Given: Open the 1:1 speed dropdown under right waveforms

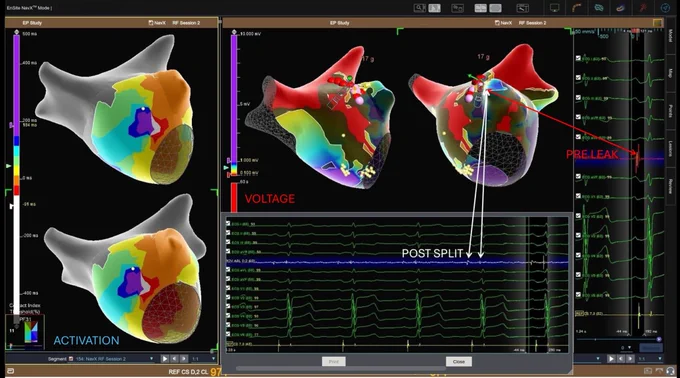Looking at the screenshot, I should [x=650, y=359].
